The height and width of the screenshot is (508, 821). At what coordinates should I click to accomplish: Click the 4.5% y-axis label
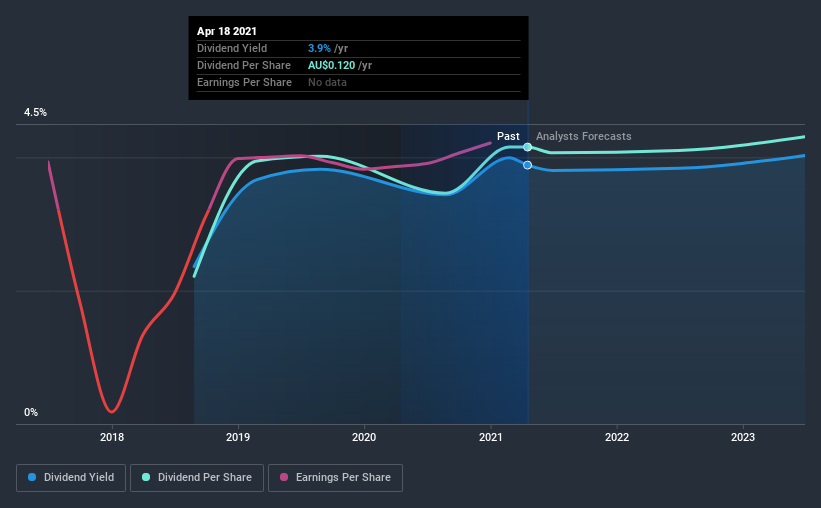[x=35, y=113]
